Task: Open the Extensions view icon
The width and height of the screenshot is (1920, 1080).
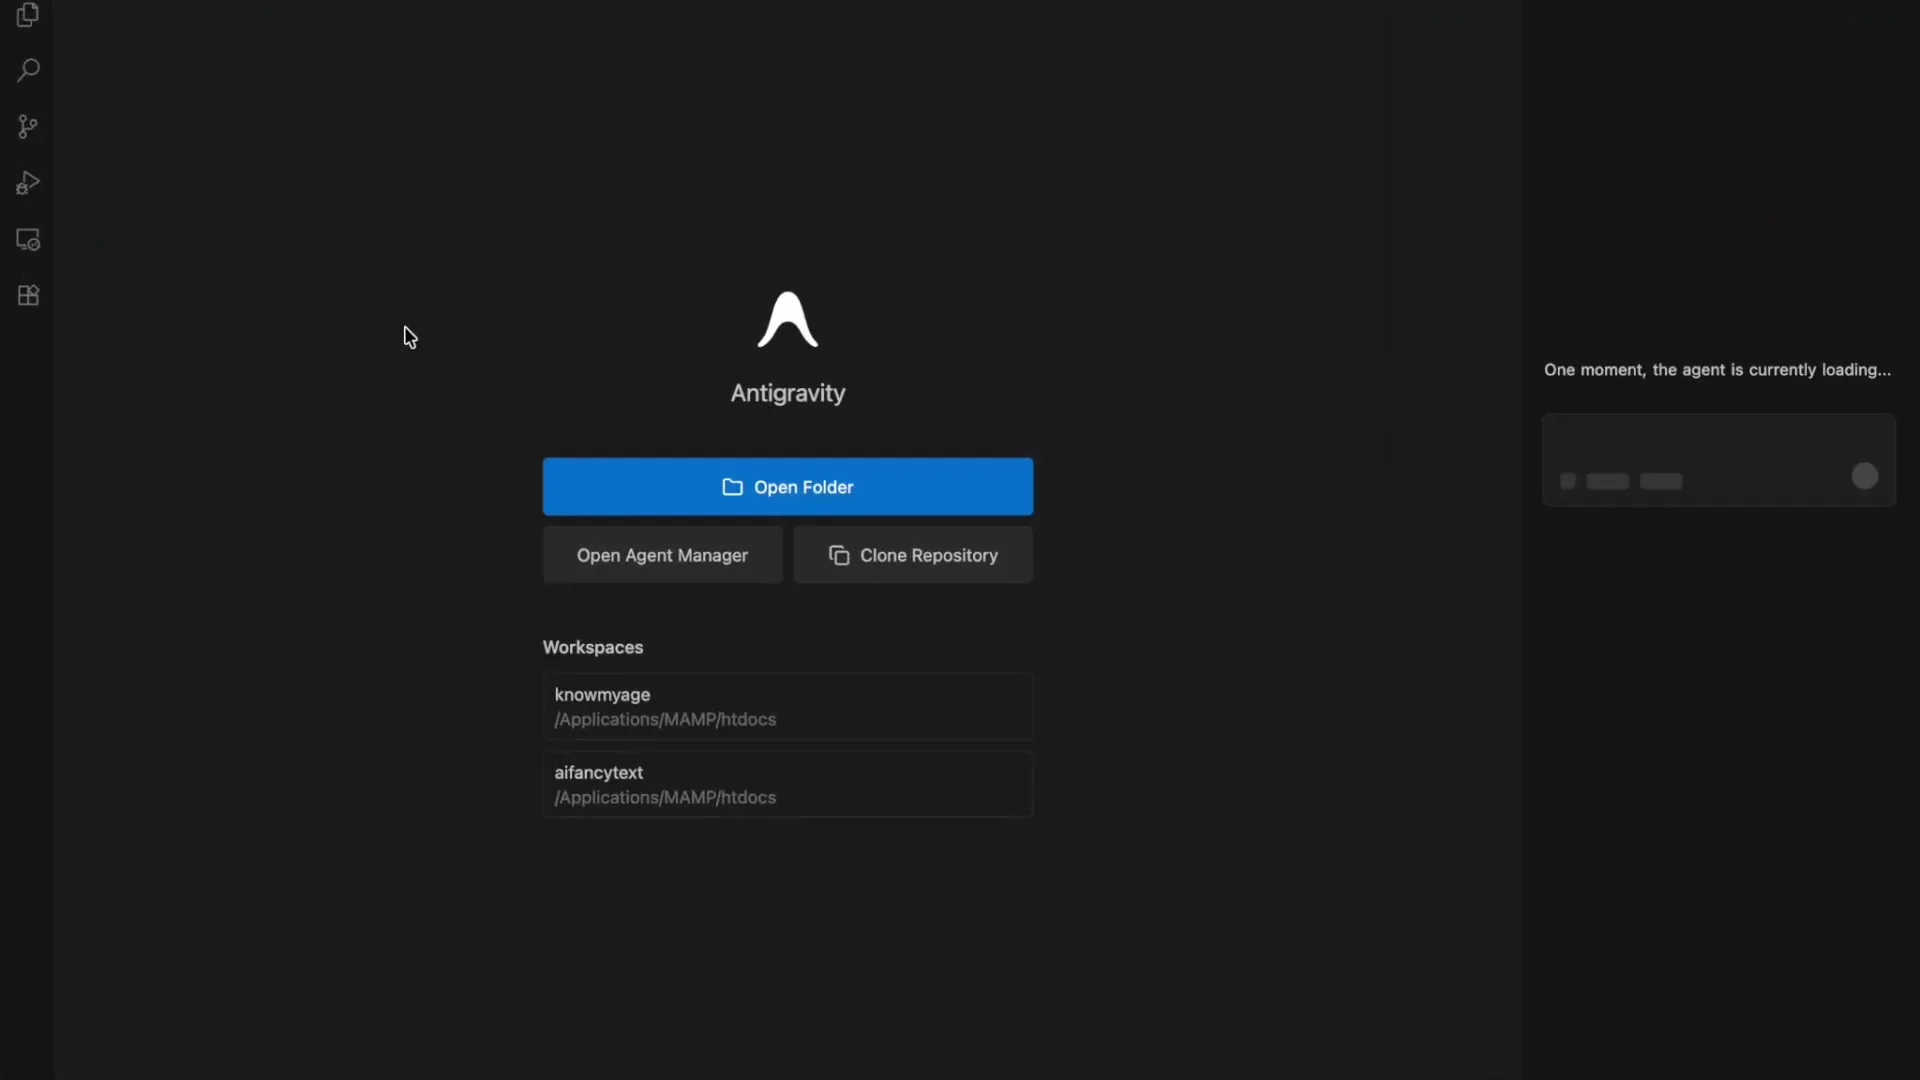Action: pos(27,295)
